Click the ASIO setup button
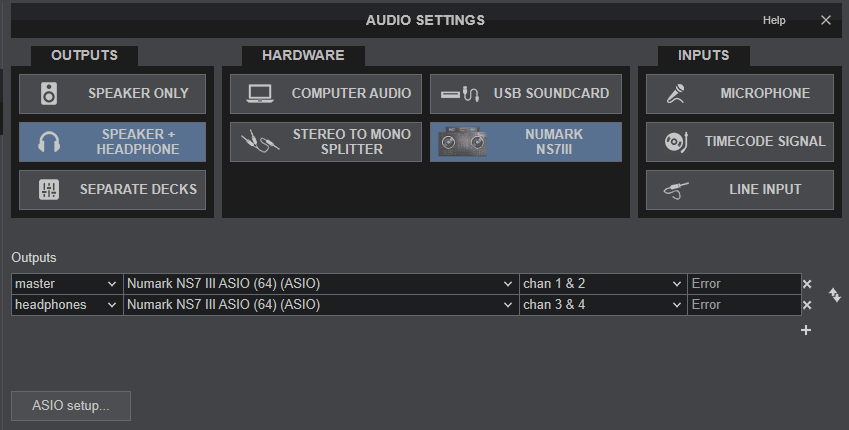 click(x=70, y=406)
